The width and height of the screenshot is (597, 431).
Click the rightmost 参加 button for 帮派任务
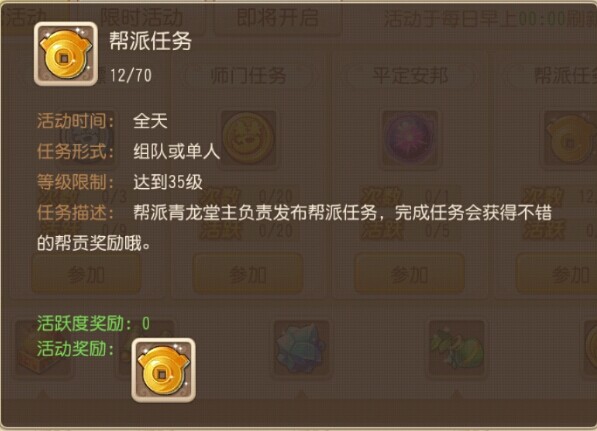click(x=557, y=275)
